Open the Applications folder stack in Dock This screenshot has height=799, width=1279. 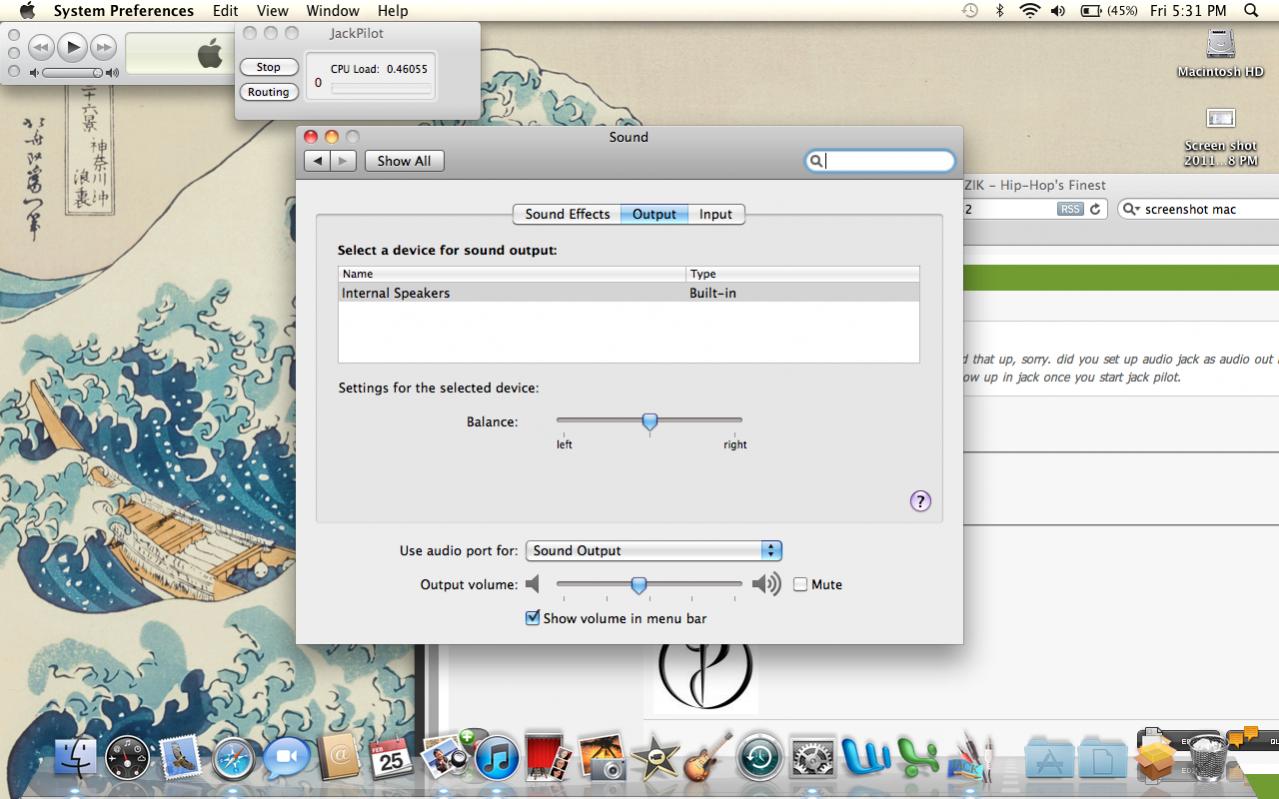point(1049,759)
